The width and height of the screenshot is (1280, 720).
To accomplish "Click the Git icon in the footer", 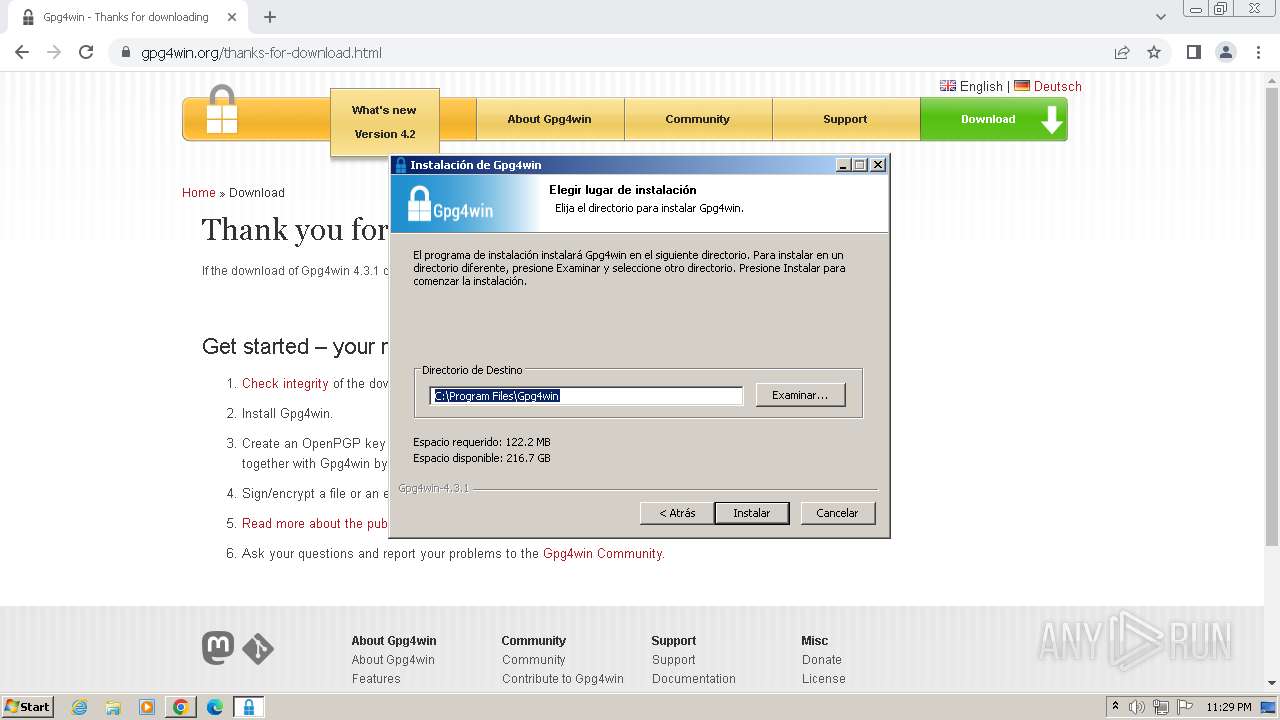I will [258, 649].
